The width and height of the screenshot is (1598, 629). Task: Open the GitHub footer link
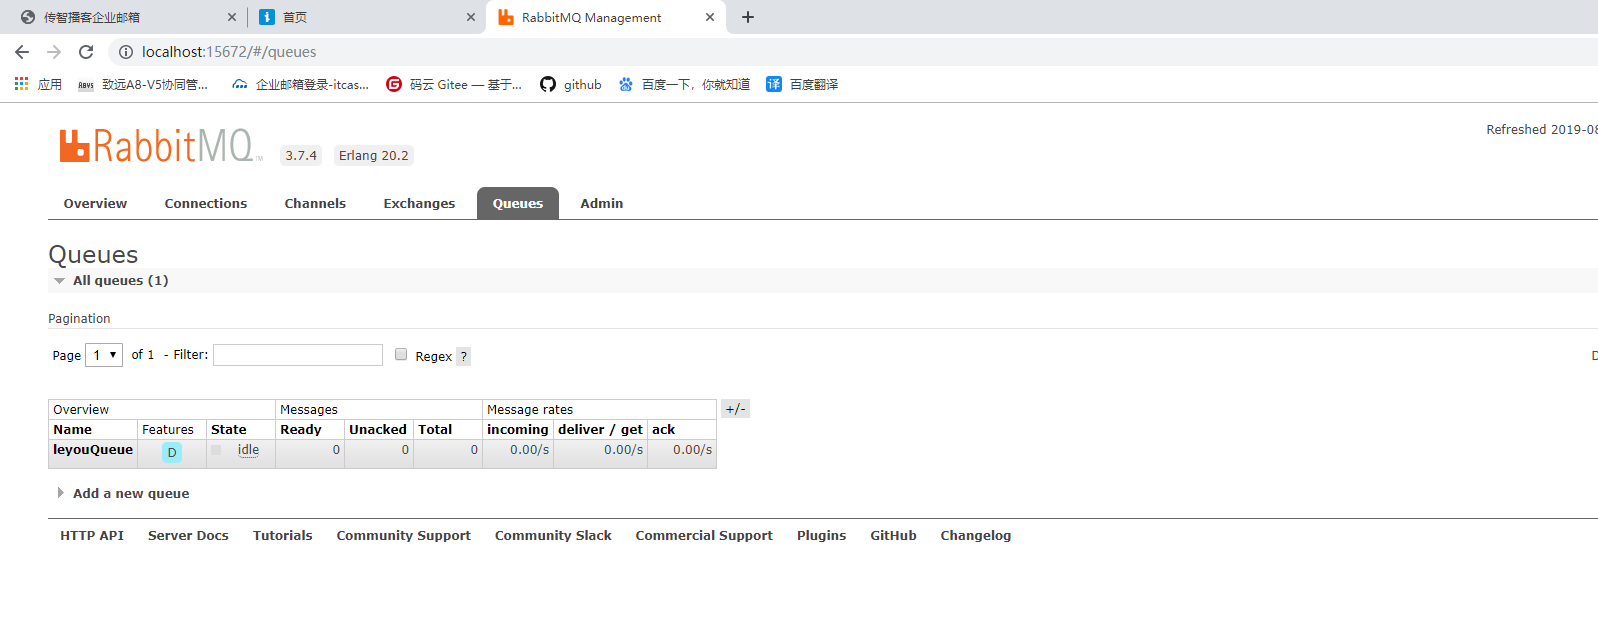894,535
